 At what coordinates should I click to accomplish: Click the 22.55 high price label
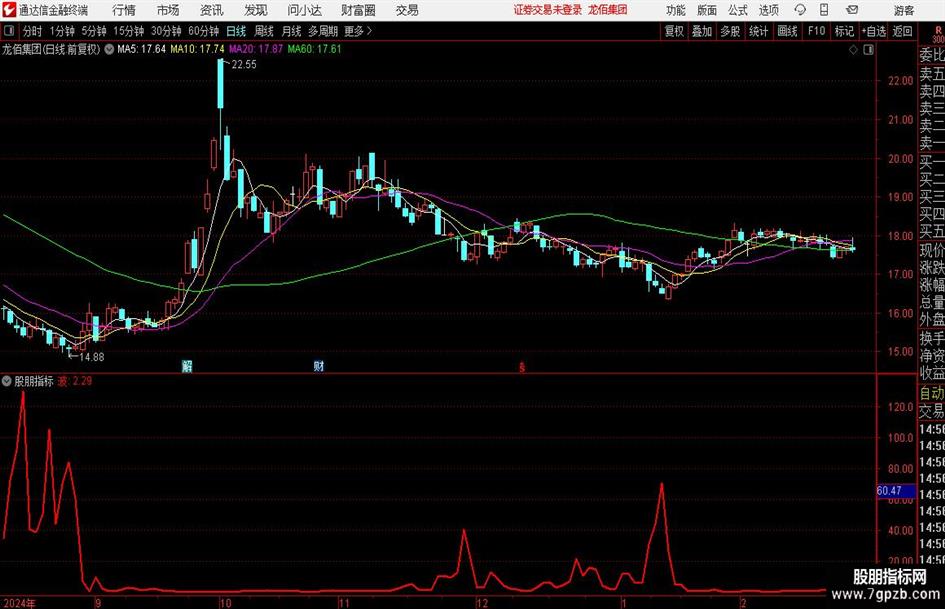(x=244, y=65)
